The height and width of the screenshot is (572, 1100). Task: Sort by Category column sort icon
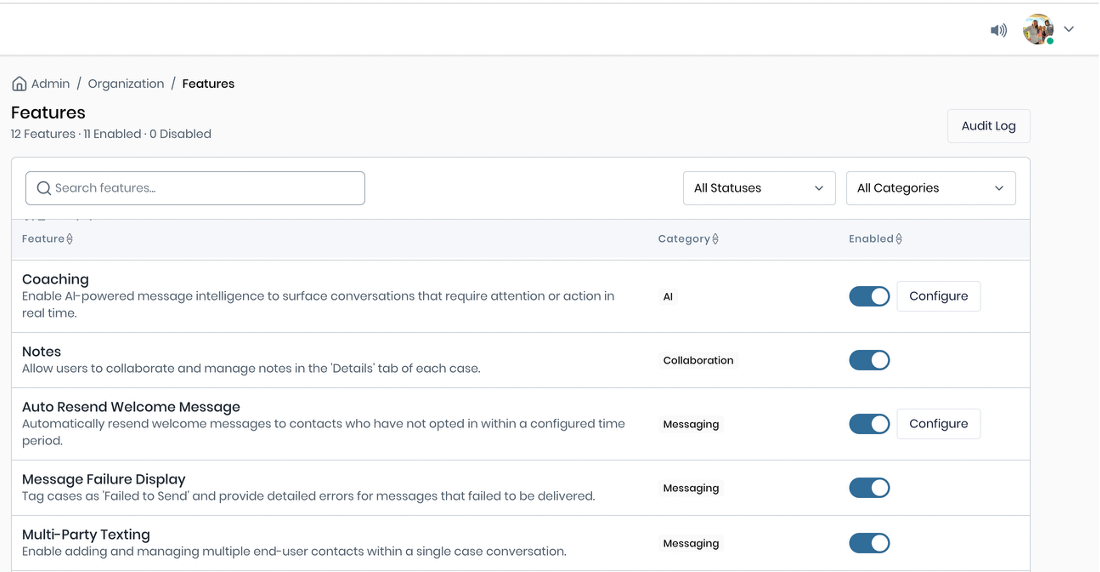[x=715, y=239]
